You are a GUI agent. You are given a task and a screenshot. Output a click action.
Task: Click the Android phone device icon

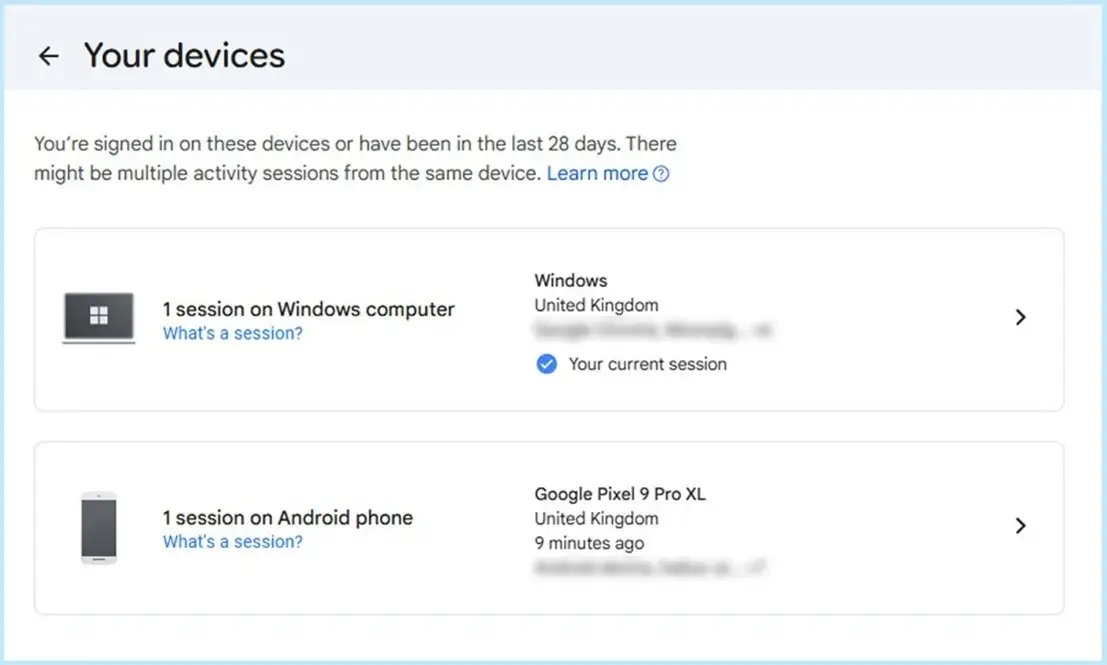[x=98, y=527]
